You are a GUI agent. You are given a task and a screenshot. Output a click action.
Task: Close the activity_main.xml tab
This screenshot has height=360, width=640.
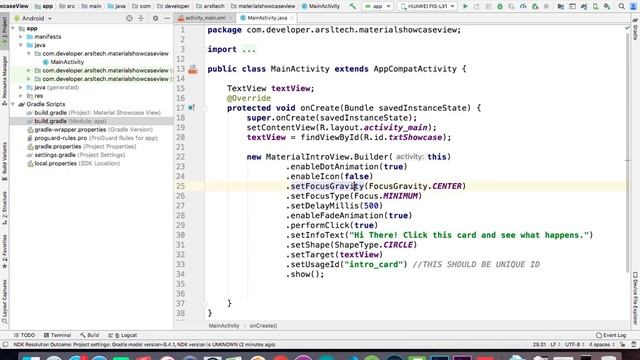click(x=231, y=18)
